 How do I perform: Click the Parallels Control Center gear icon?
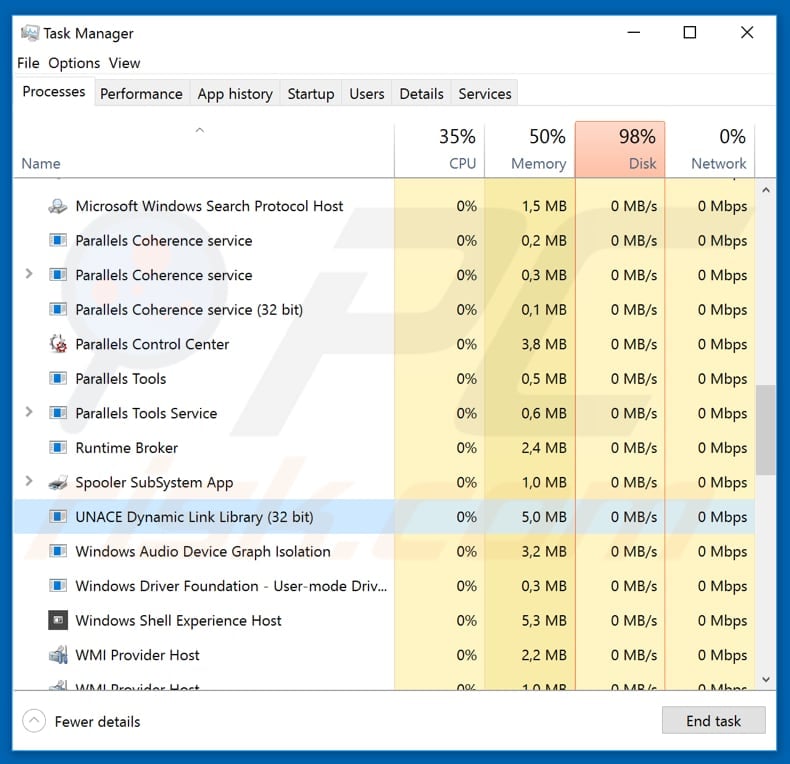coord(58,344)
